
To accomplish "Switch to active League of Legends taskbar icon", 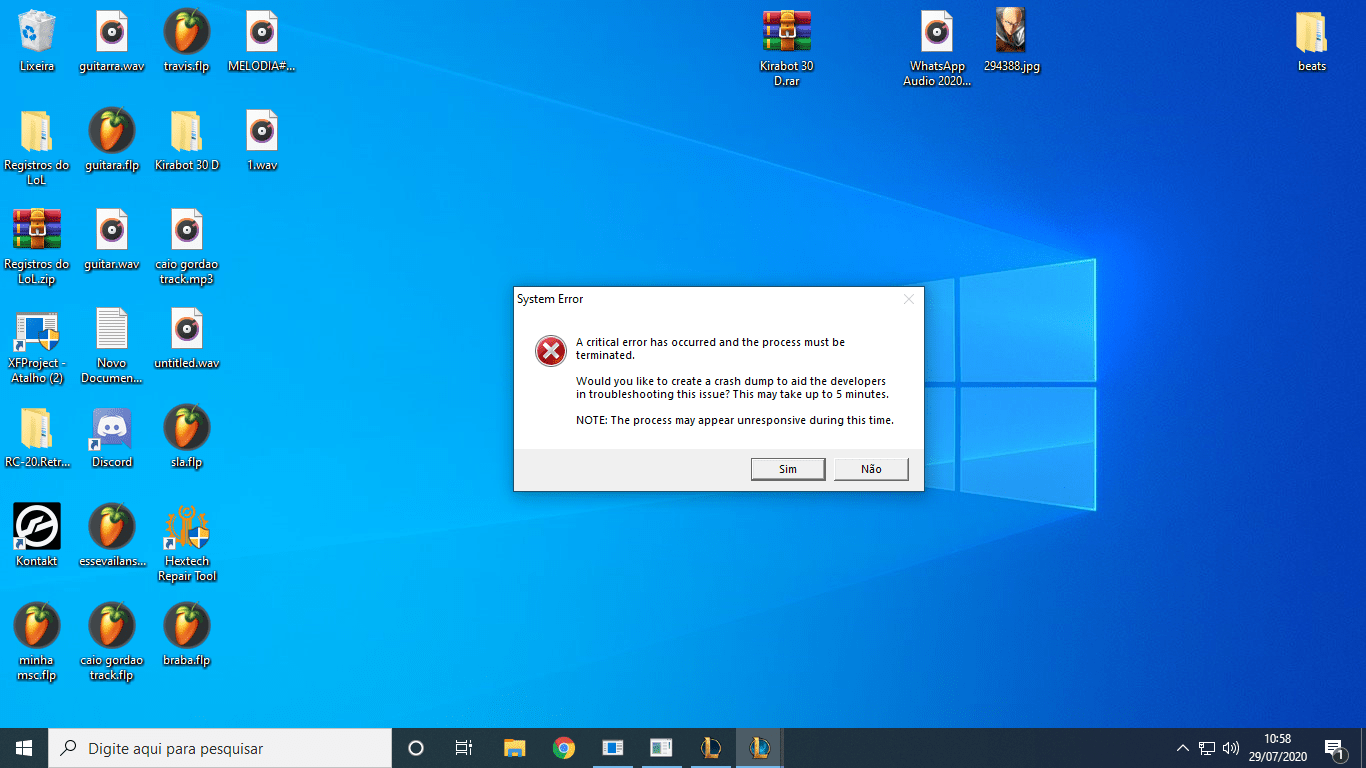I will coord(759,748).
